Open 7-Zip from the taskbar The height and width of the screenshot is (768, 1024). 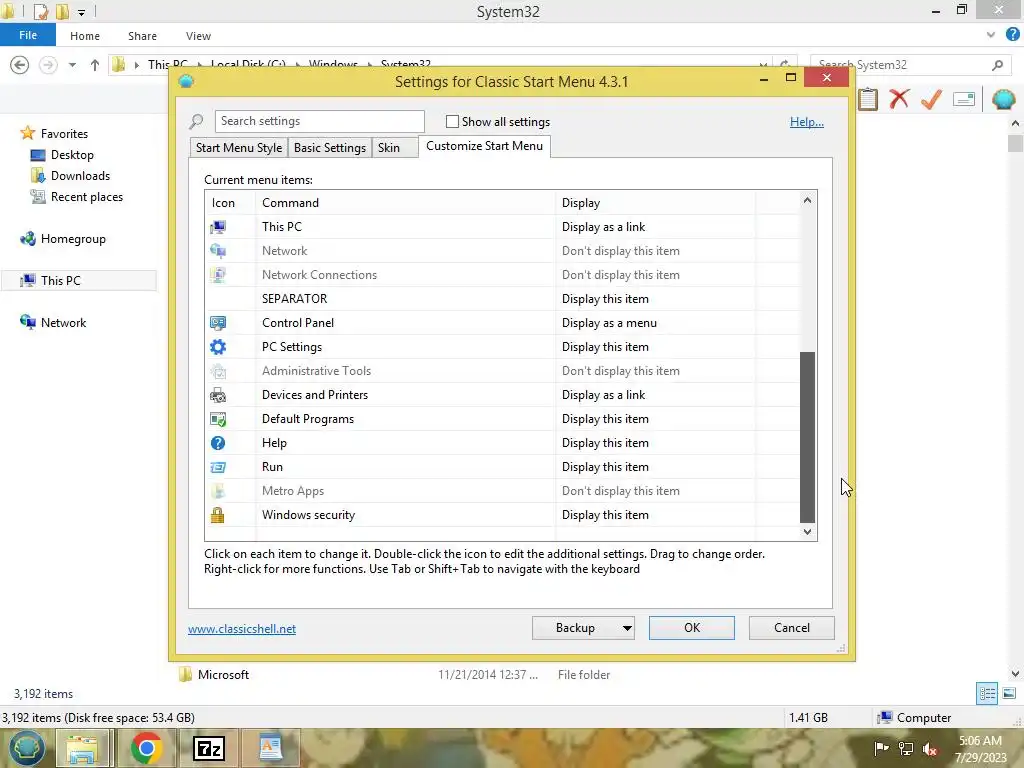tap(209, 748)
